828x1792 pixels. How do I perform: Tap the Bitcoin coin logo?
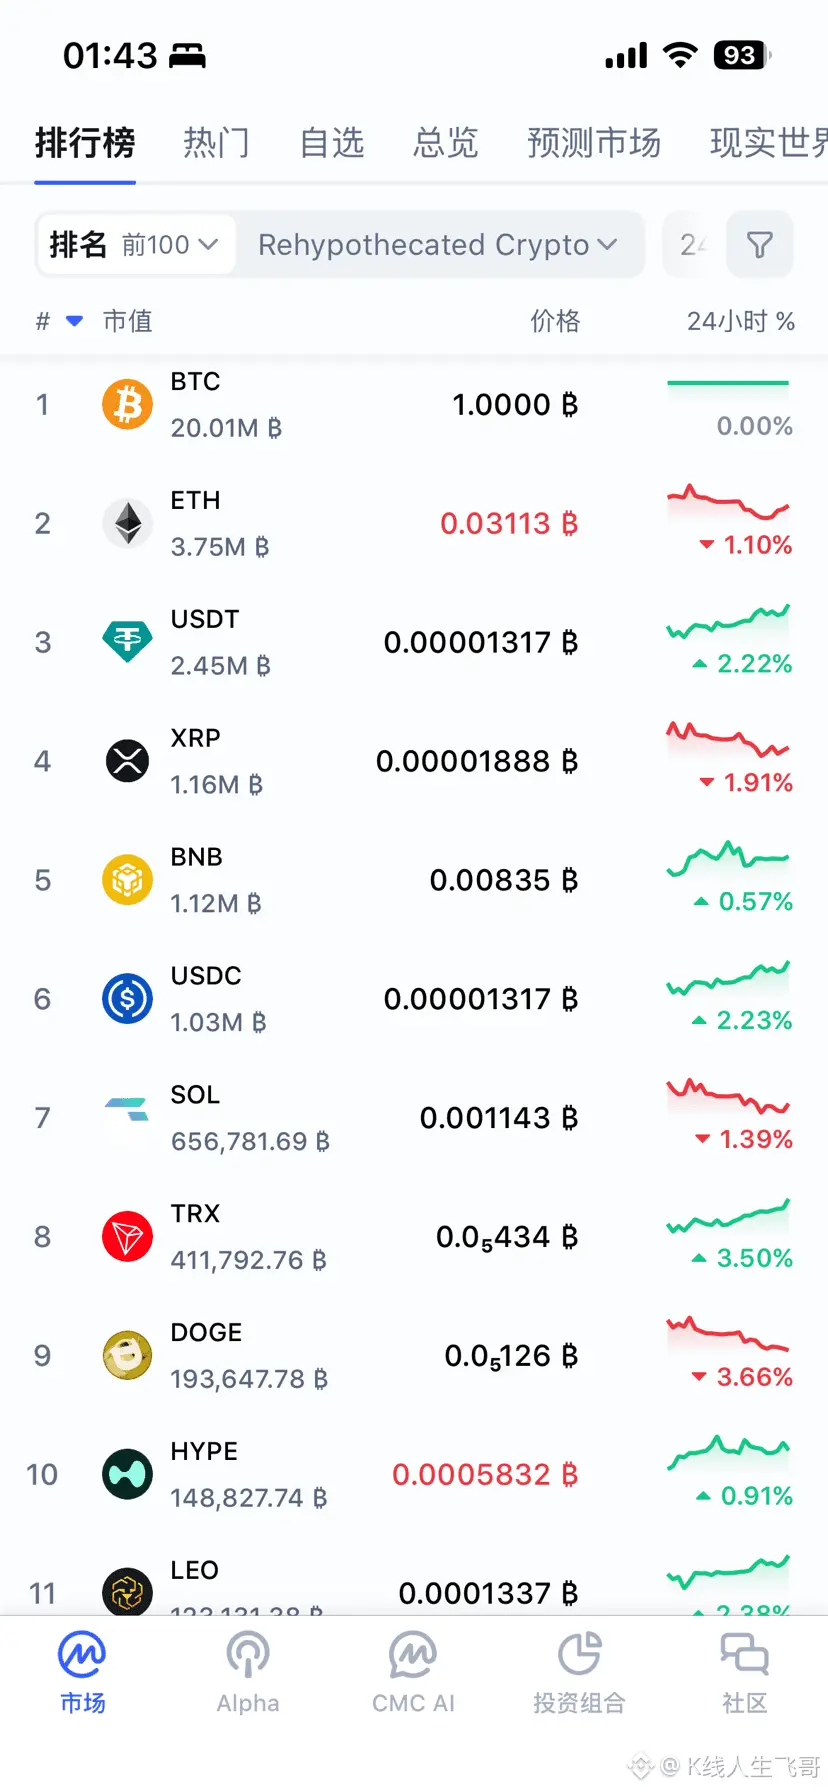click(x=128, y=405)
